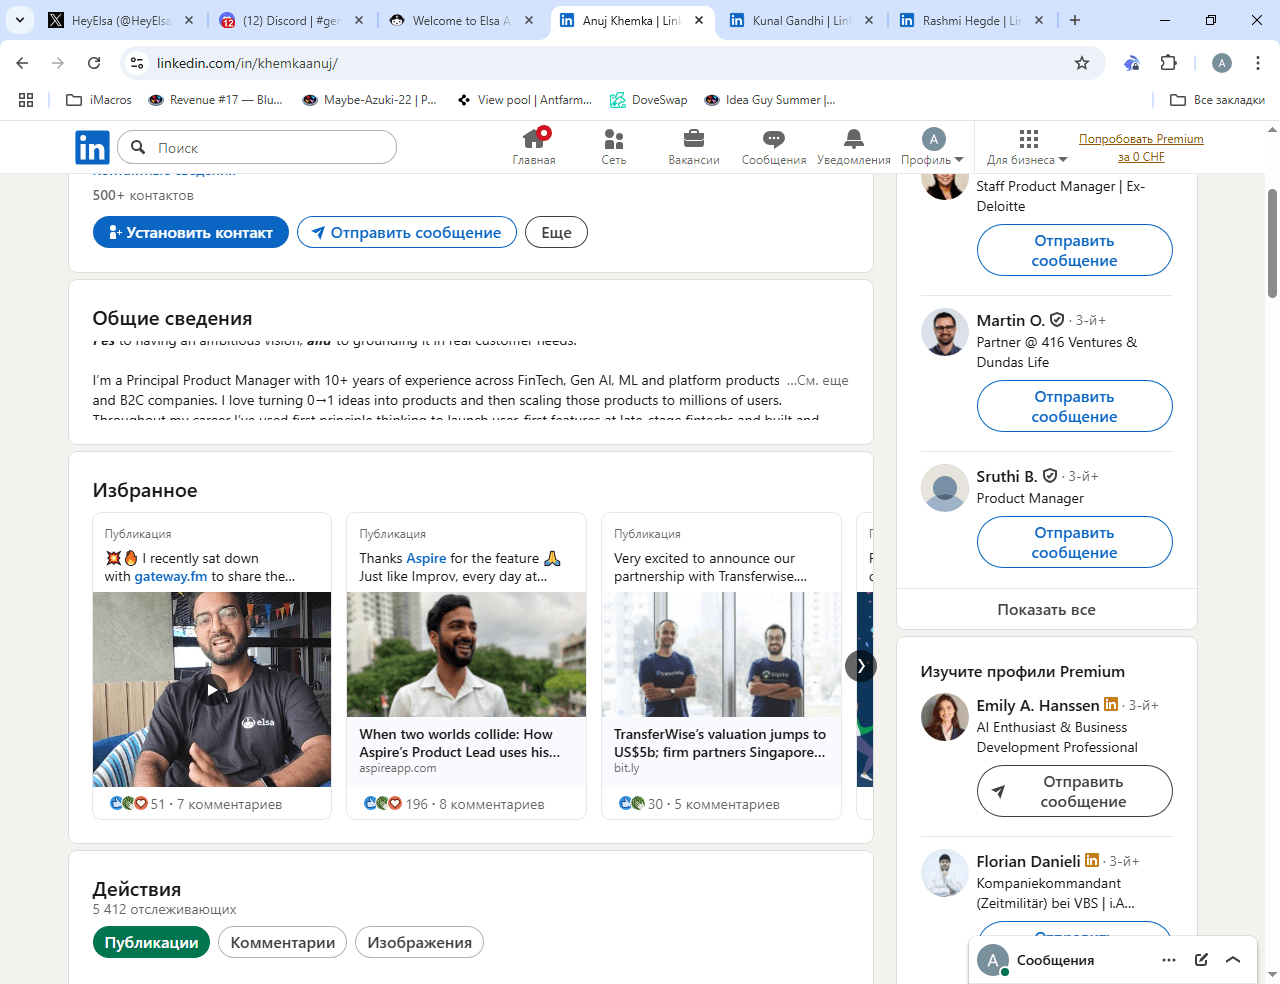The width and height of the screenshot is (1280, 984).
Task: Open Aspire mention link in post
Action: [426, 558]
